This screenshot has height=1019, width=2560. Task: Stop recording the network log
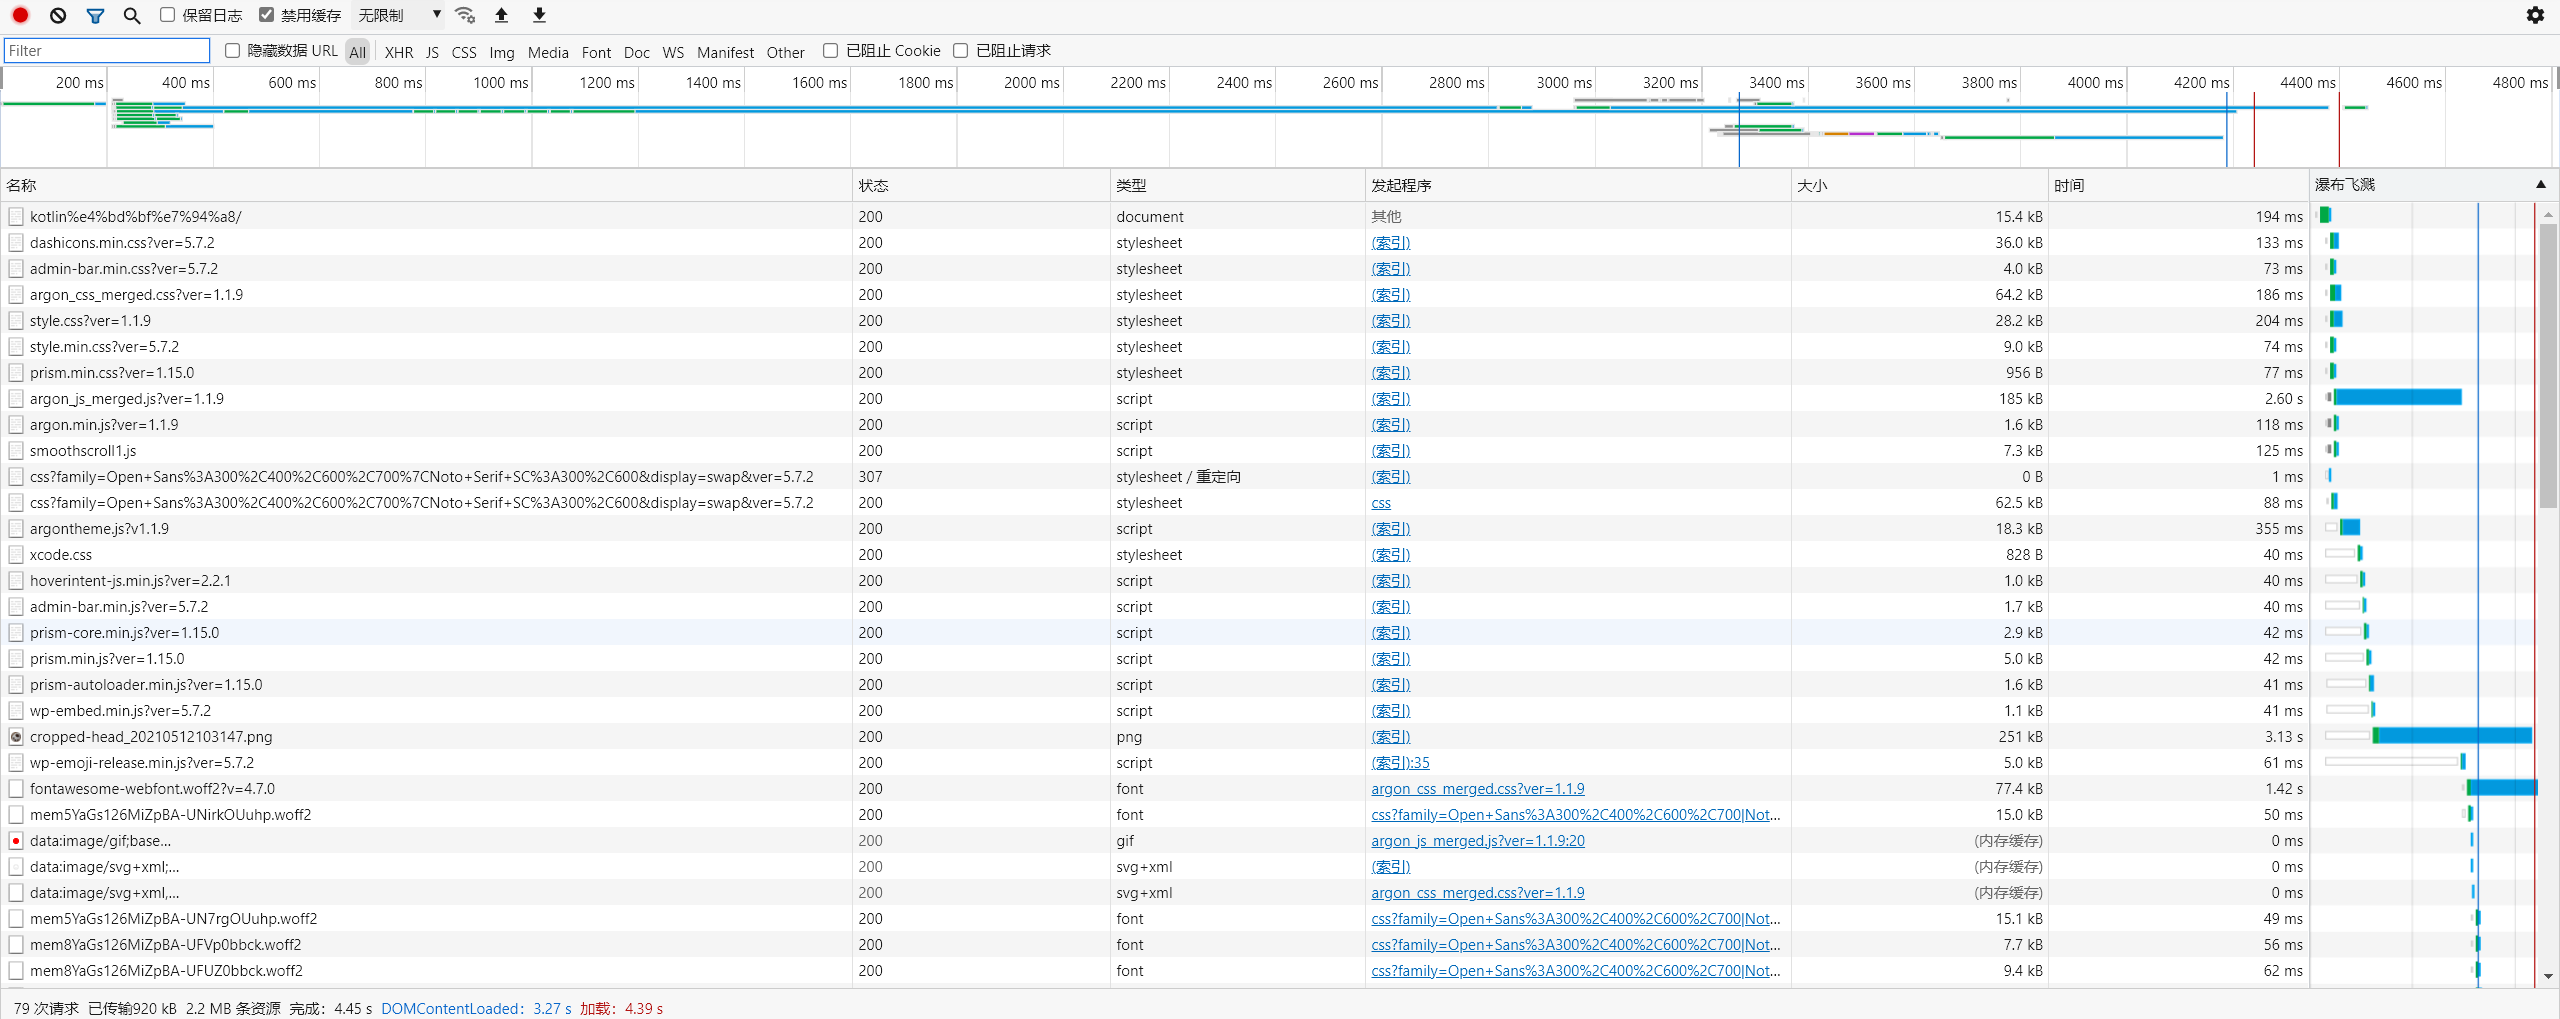tap(19, 15)
